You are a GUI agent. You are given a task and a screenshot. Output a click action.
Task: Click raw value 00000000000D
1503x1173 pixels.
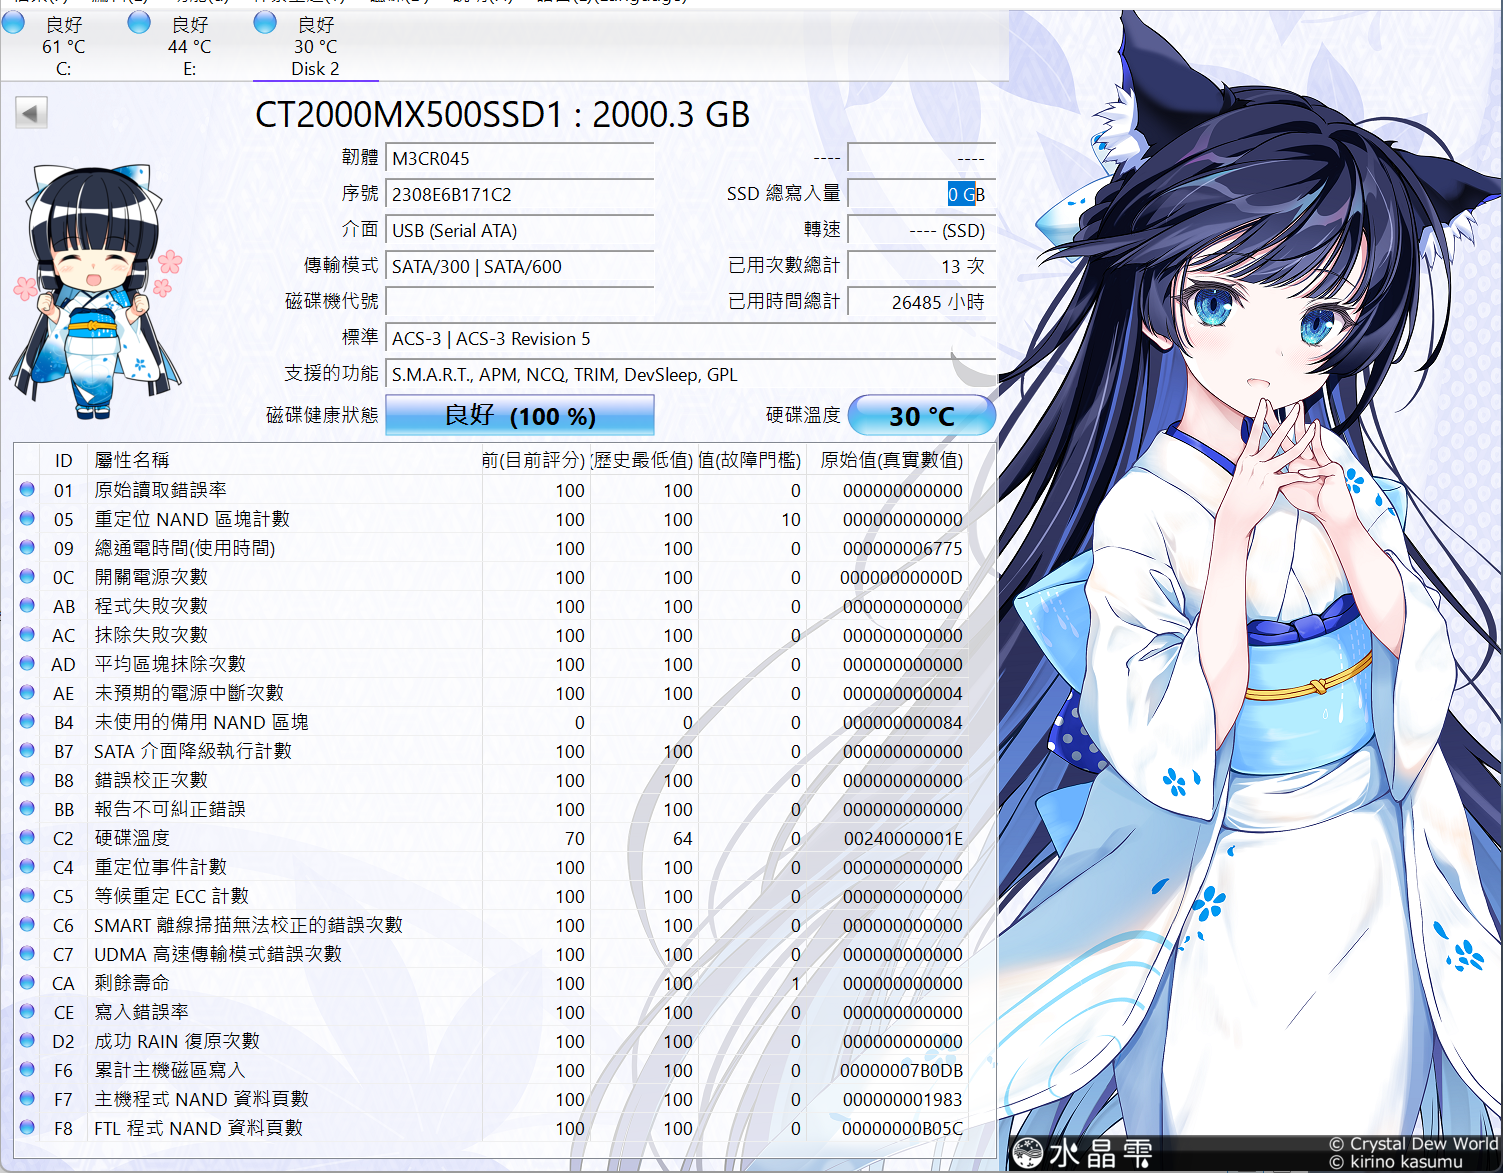pos(901,578)
